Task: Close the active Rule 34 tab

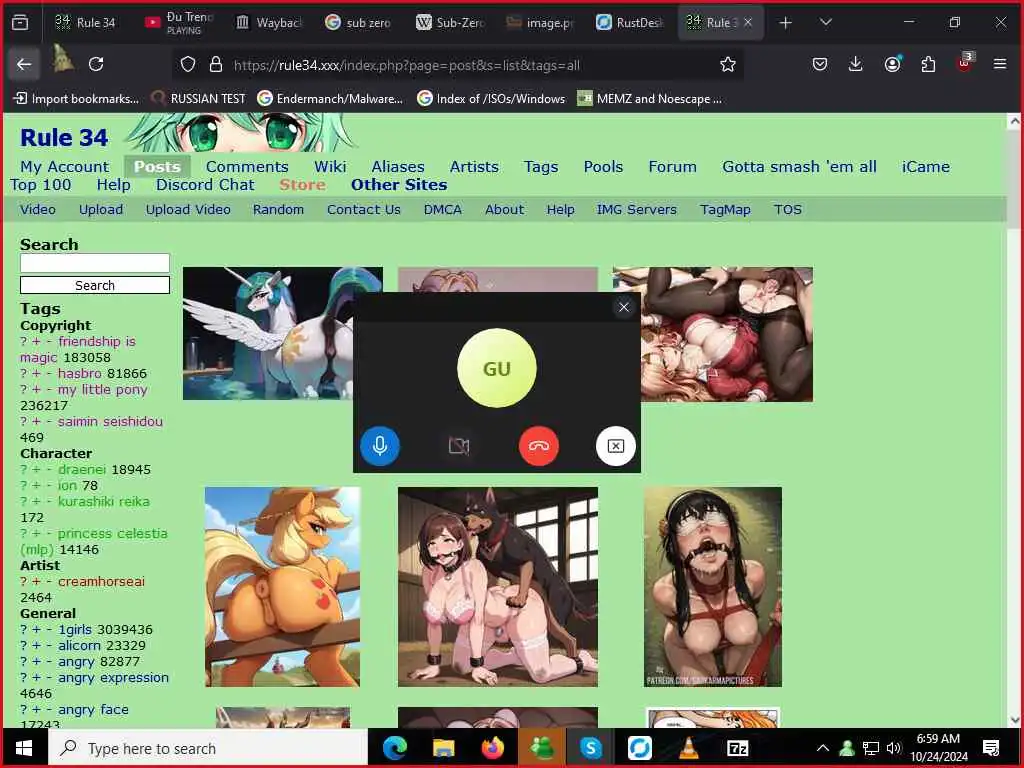Action: (748, 22)
